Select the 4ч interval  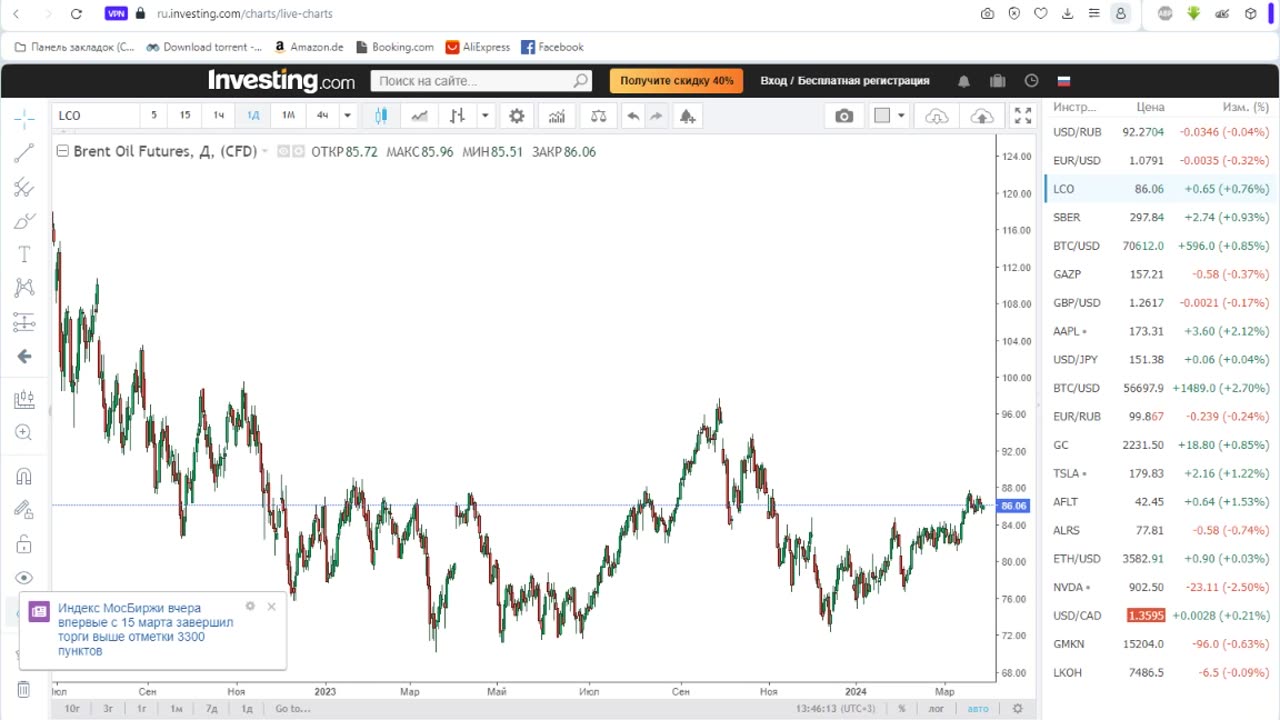(x=322, y=115)
